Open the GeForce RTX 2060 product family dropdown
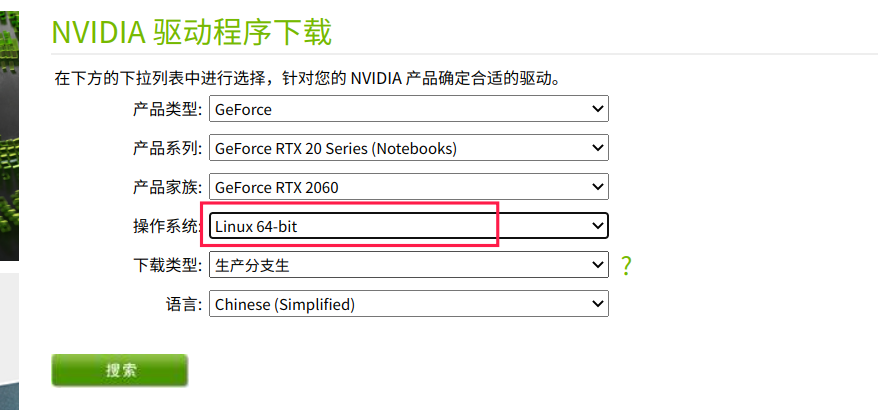Image resolution: width=878 pixels, height=410 pixels. 408,187
